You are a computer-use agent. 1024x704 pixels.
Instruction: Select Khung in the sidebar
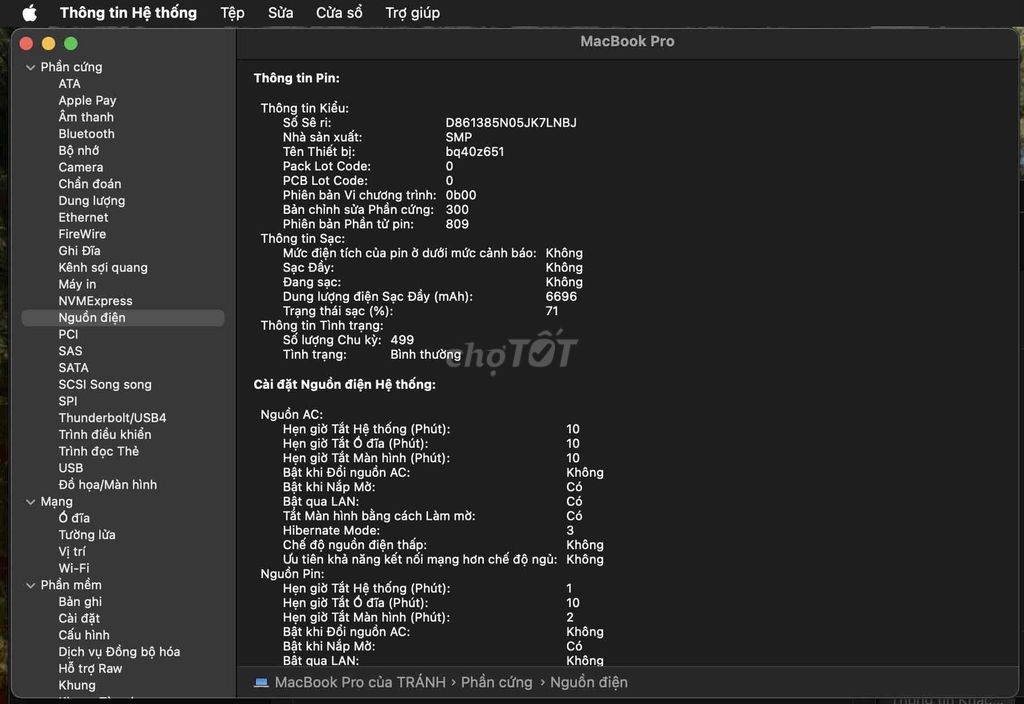tap(76, 685)
